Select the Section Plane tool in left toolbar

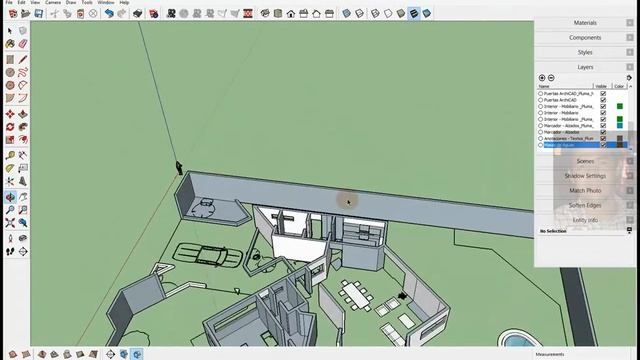coord(23,251)
